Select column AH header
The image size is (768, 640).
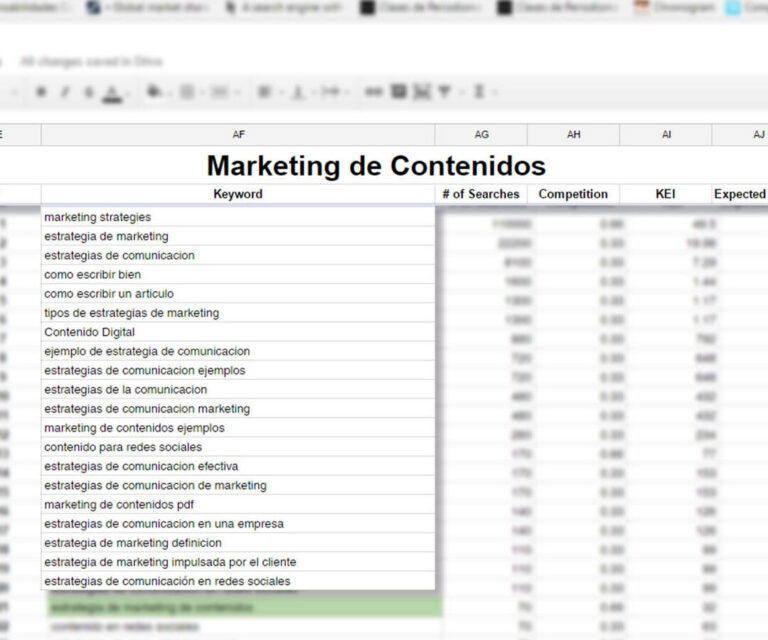pyautogui.click(x=573, y=135)
